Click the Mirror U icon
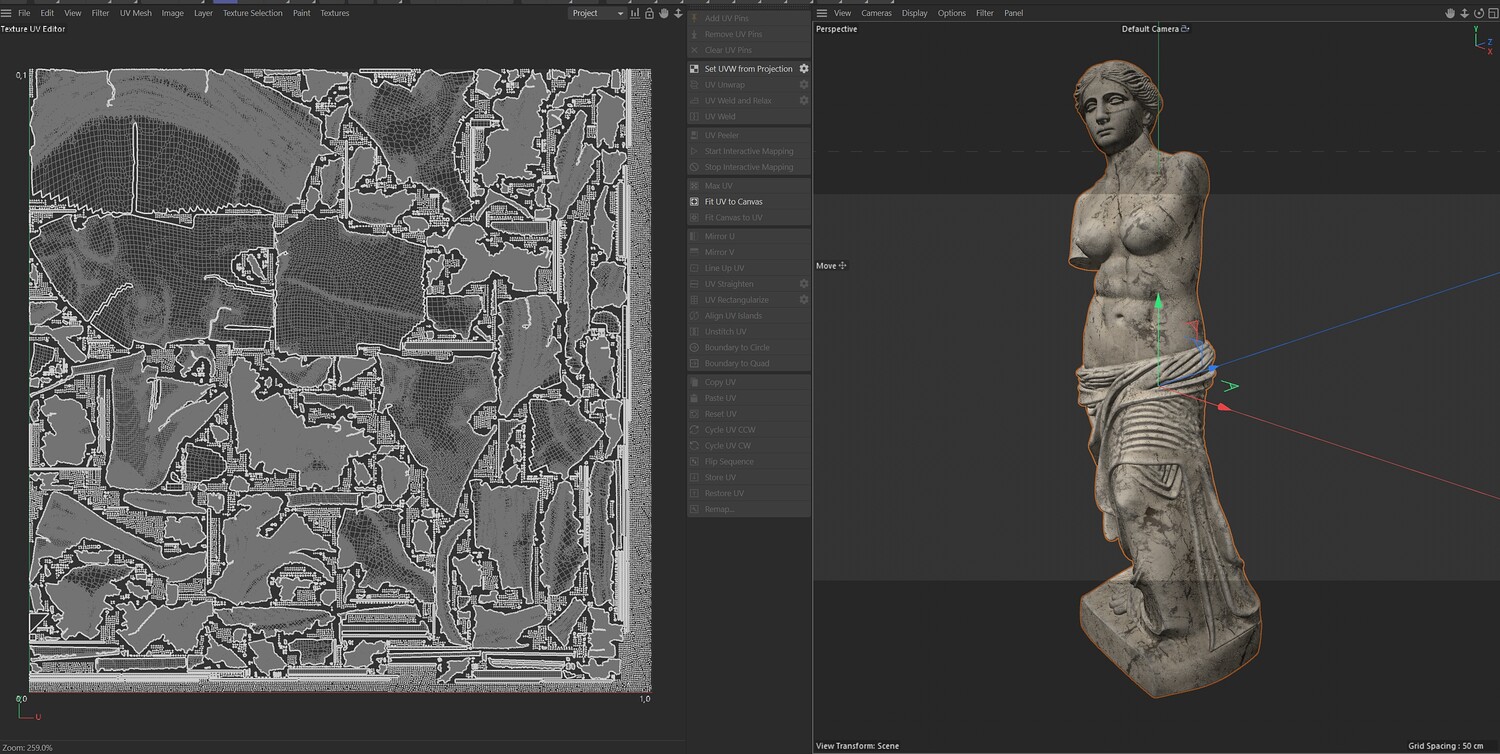This screenshot has height=754, width=1500. (x=695, y=236)
